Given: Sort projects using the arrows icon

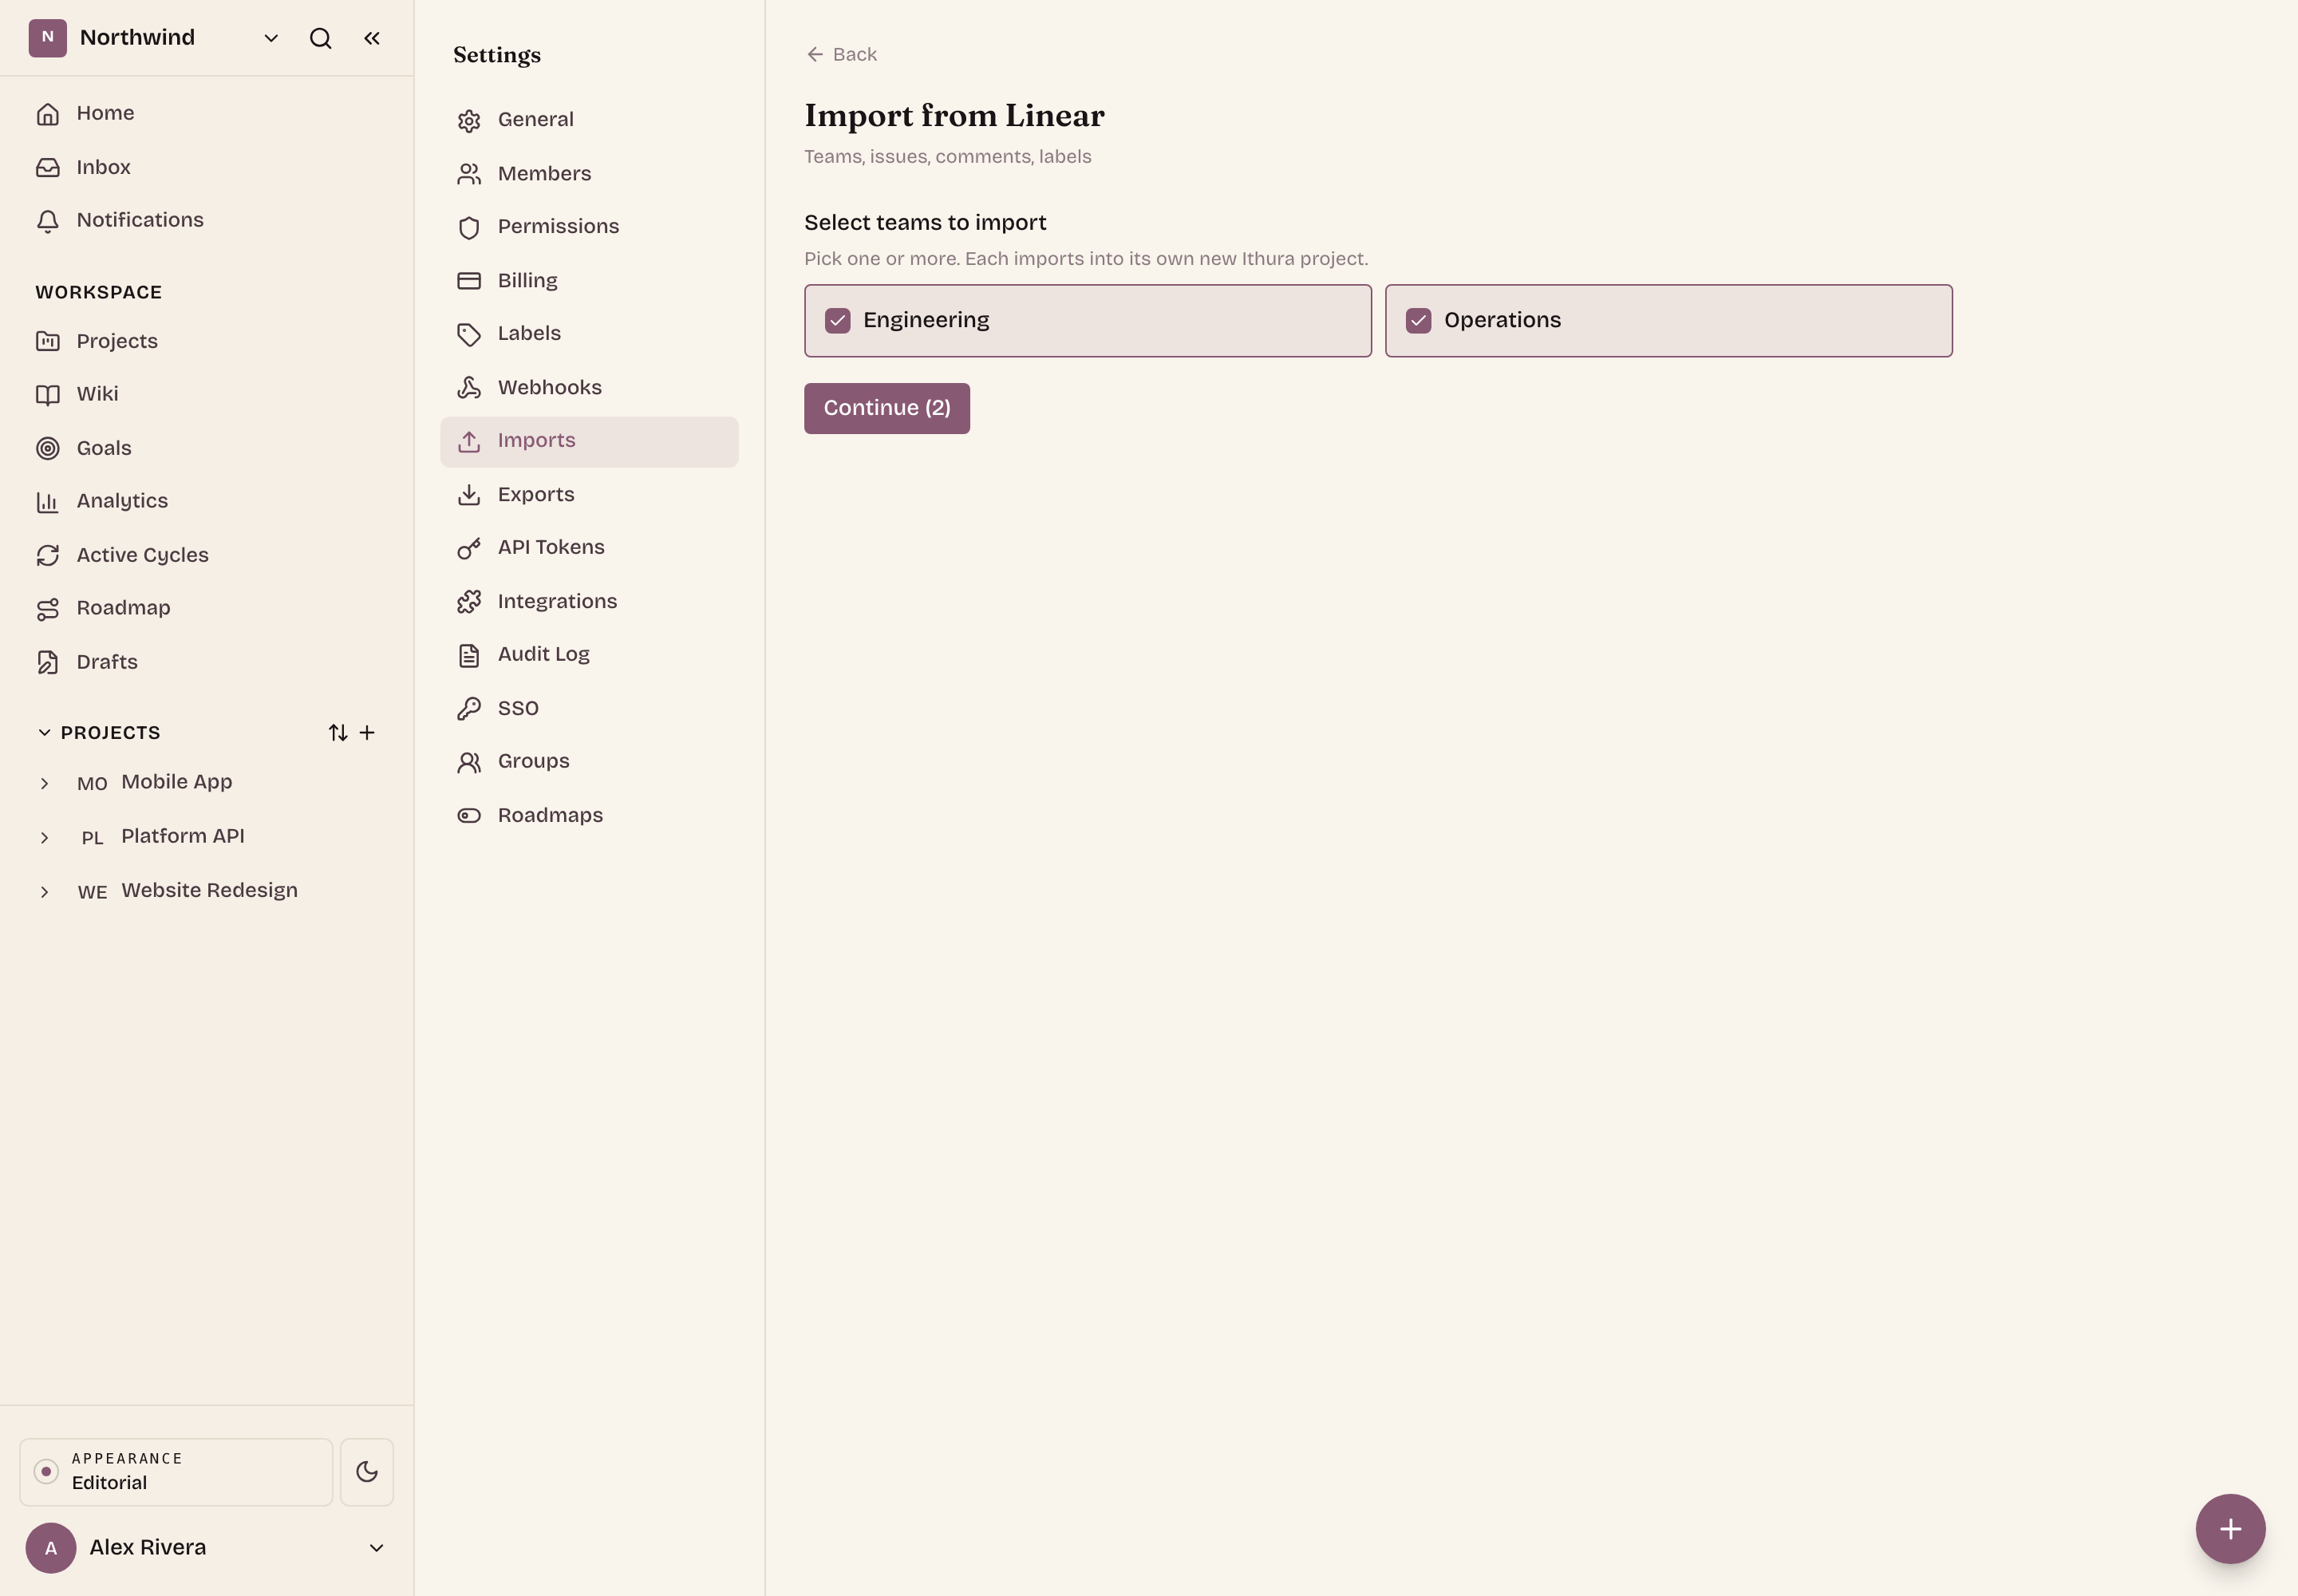Looking at the screenshot, I should [x=338, y=733].
